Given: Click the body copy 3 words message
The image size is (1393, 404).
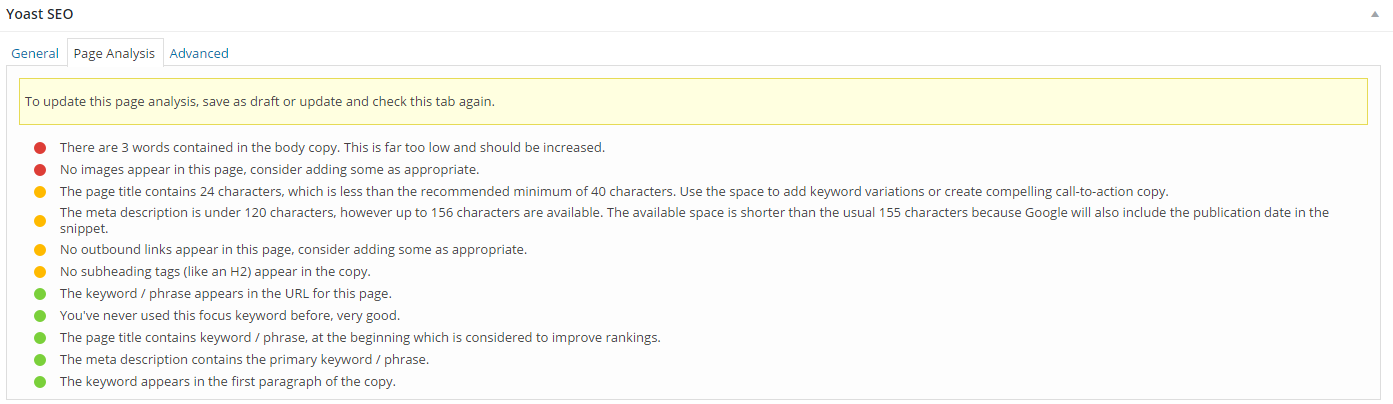Looking at the screenshot, I should coord(332,148).
